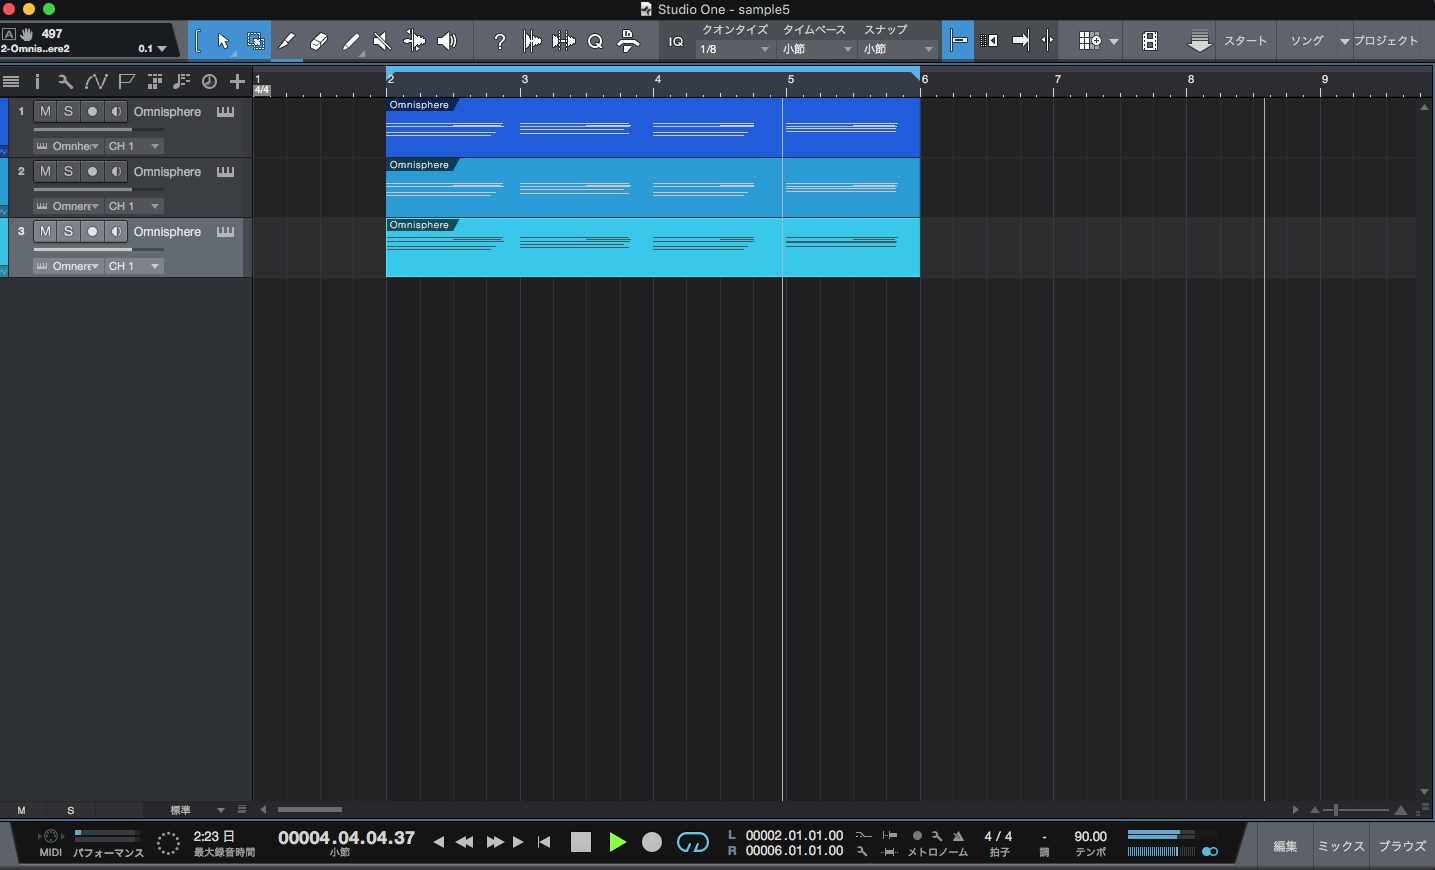Open track 3 instrument output dropdown
The height and width of the screenshot is (870, 1435).
point(68,266)
